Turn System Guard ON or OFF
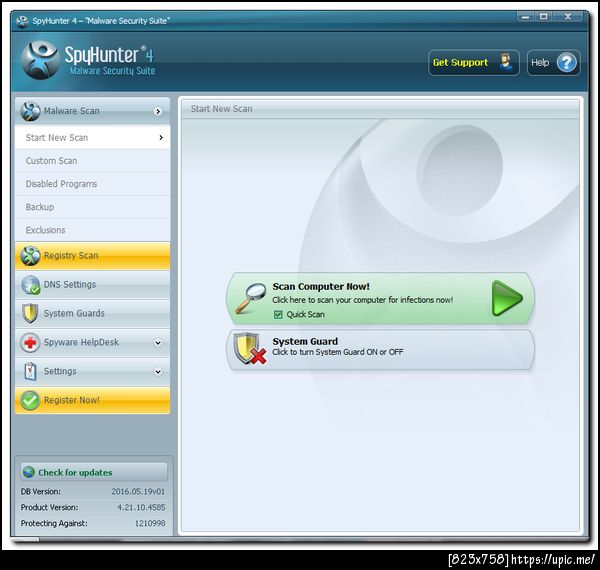 (381, 350)
